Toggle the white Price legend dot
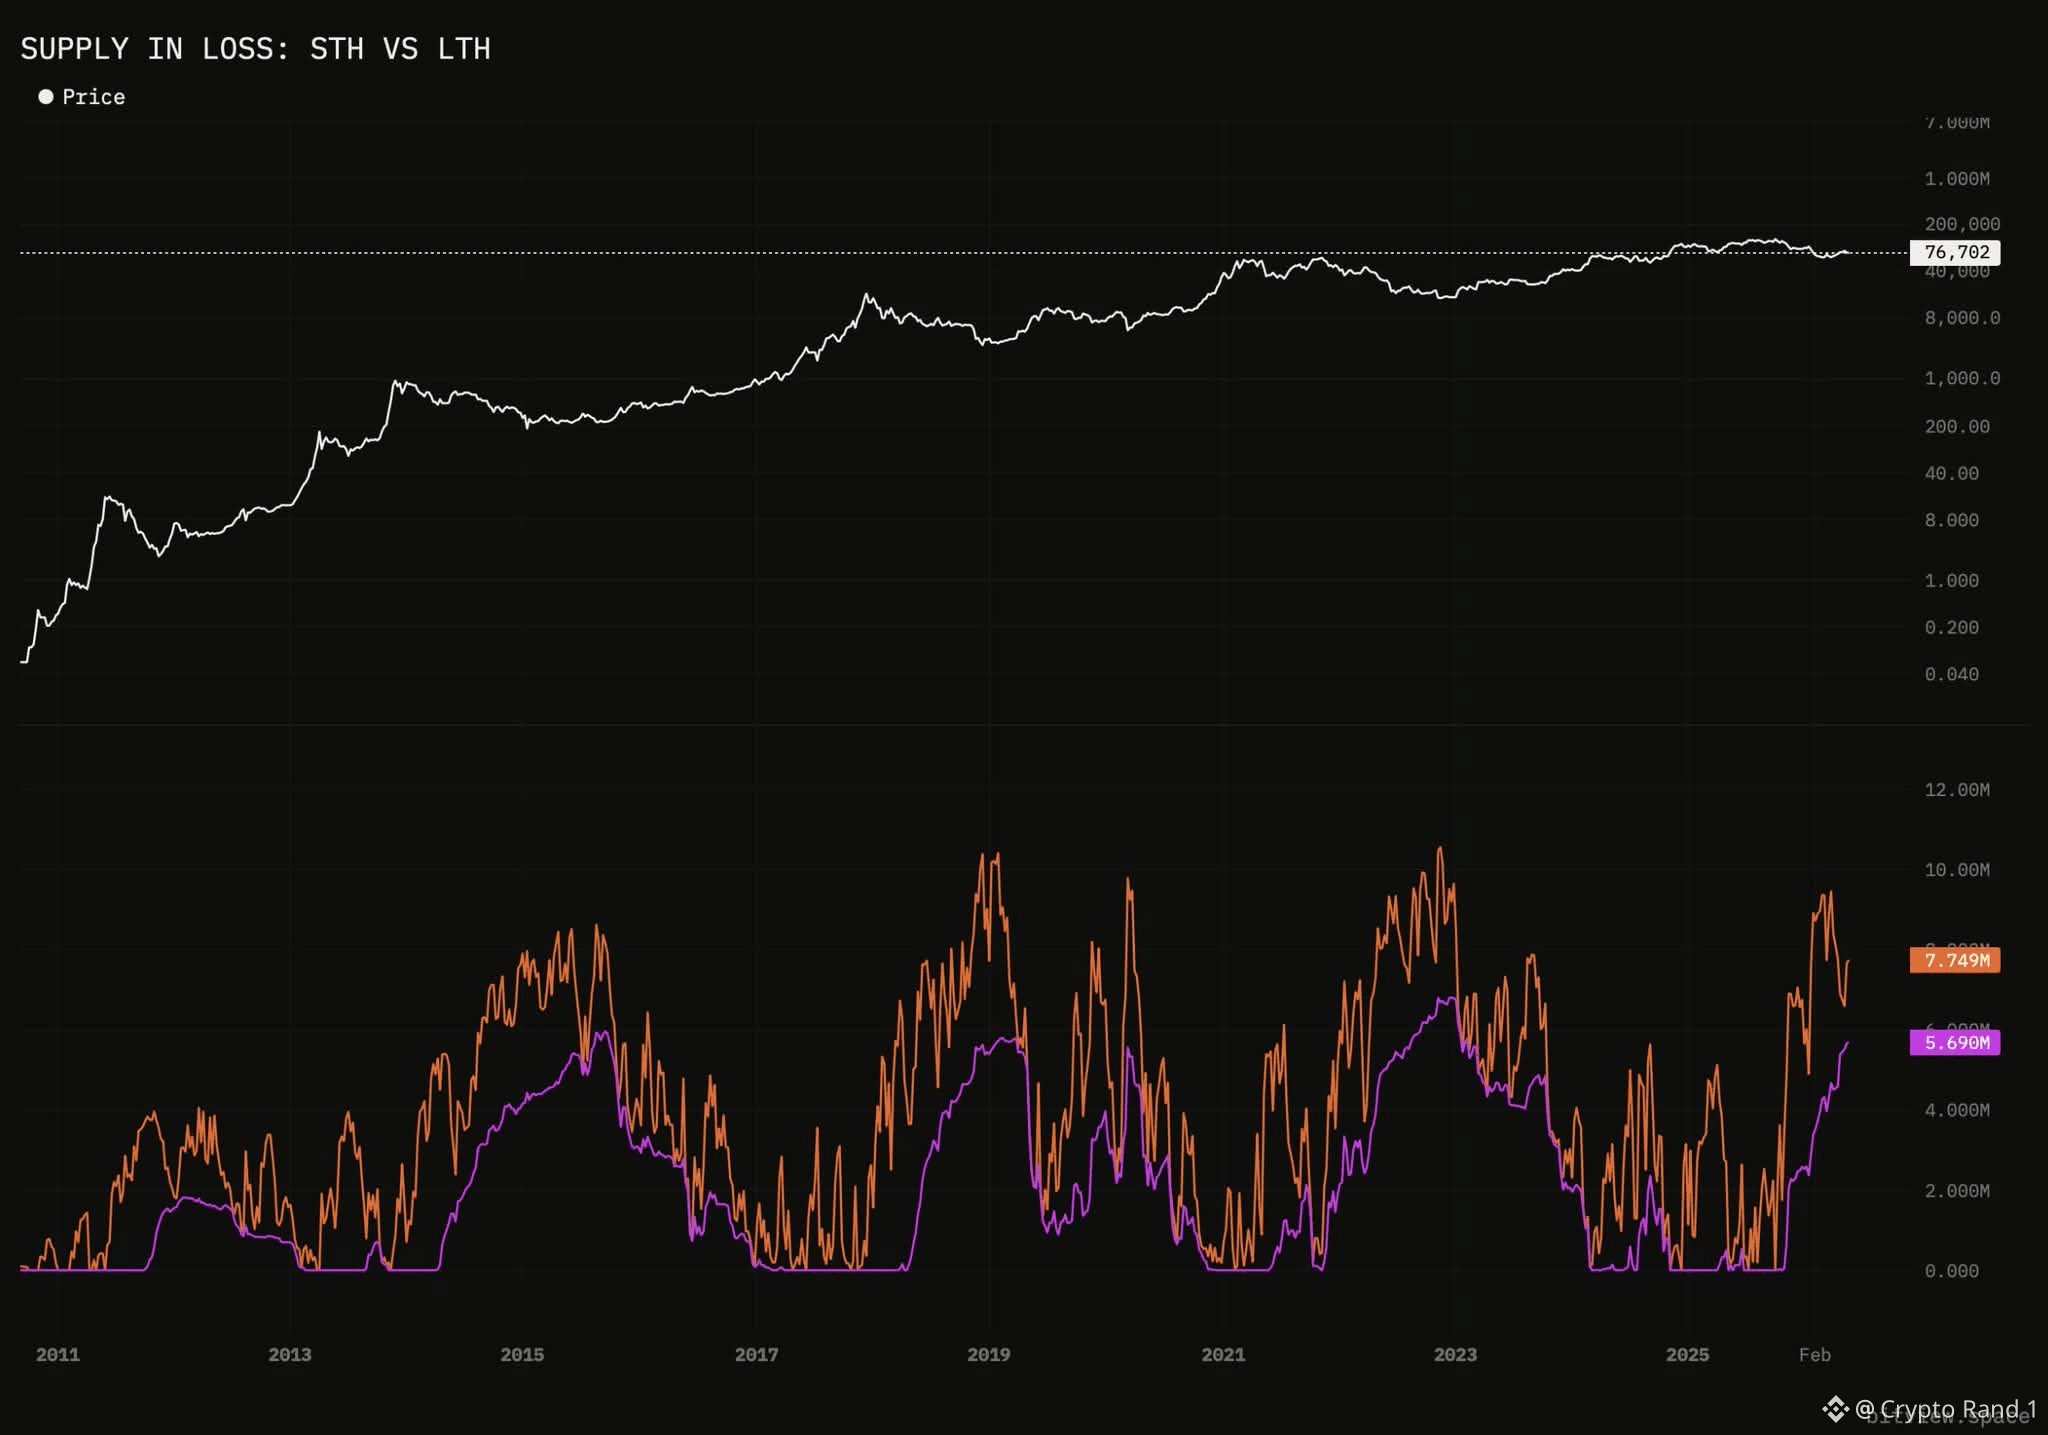The width and height of the screenshot is (2048, 1435). tap(46, 97)
